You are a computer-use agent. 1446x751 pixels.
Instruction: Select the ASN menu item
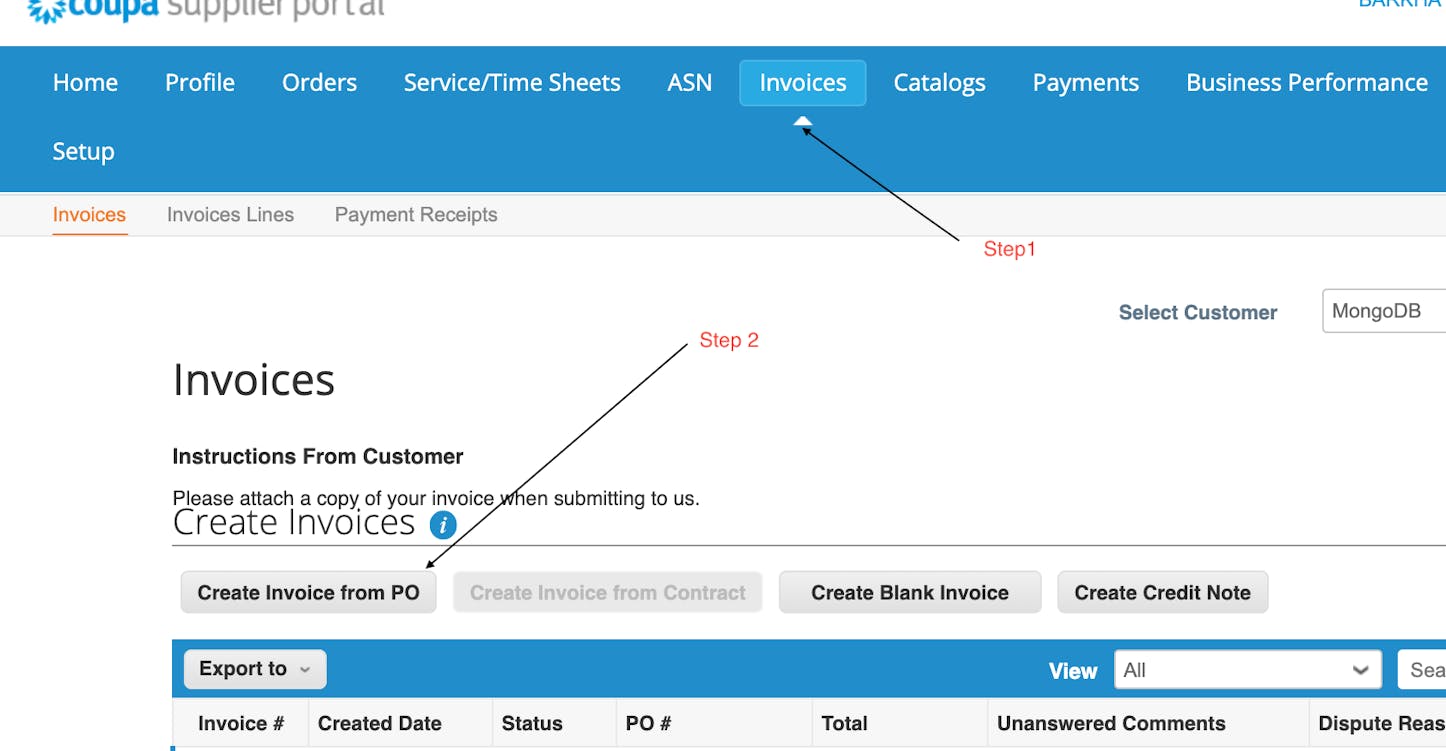pyautogui.click(x=689, y=82)
